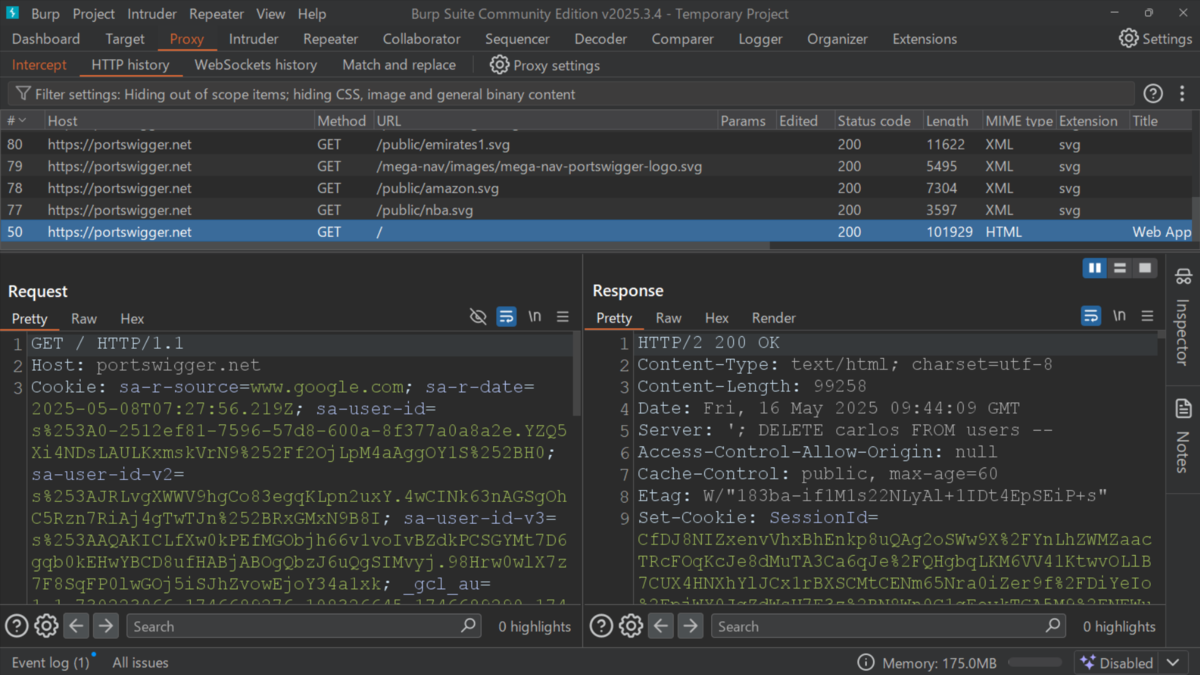Open the View menu
The height and width of the screenshot is (675, 1200).
[270, 14]
